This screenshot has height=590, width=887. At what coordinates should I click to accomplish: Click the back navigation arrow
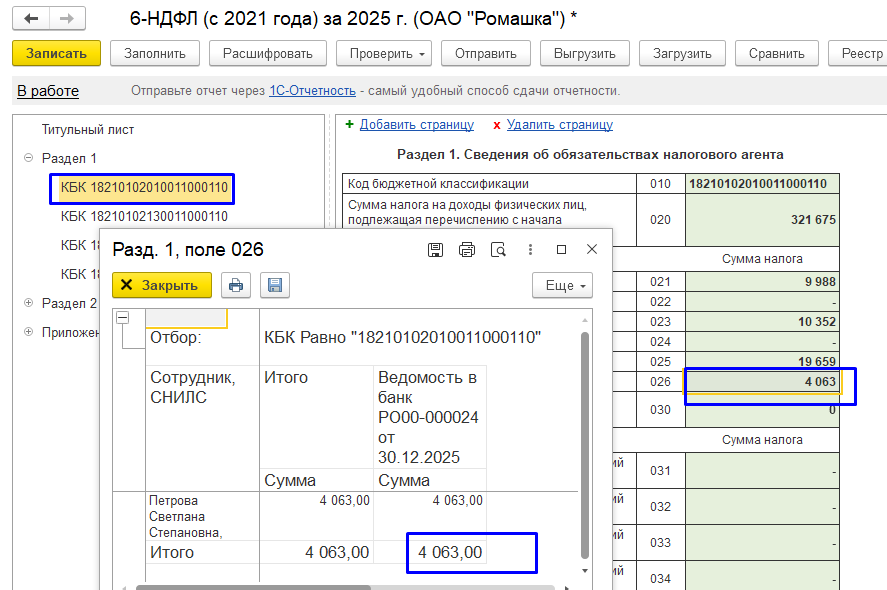point(32,19)
